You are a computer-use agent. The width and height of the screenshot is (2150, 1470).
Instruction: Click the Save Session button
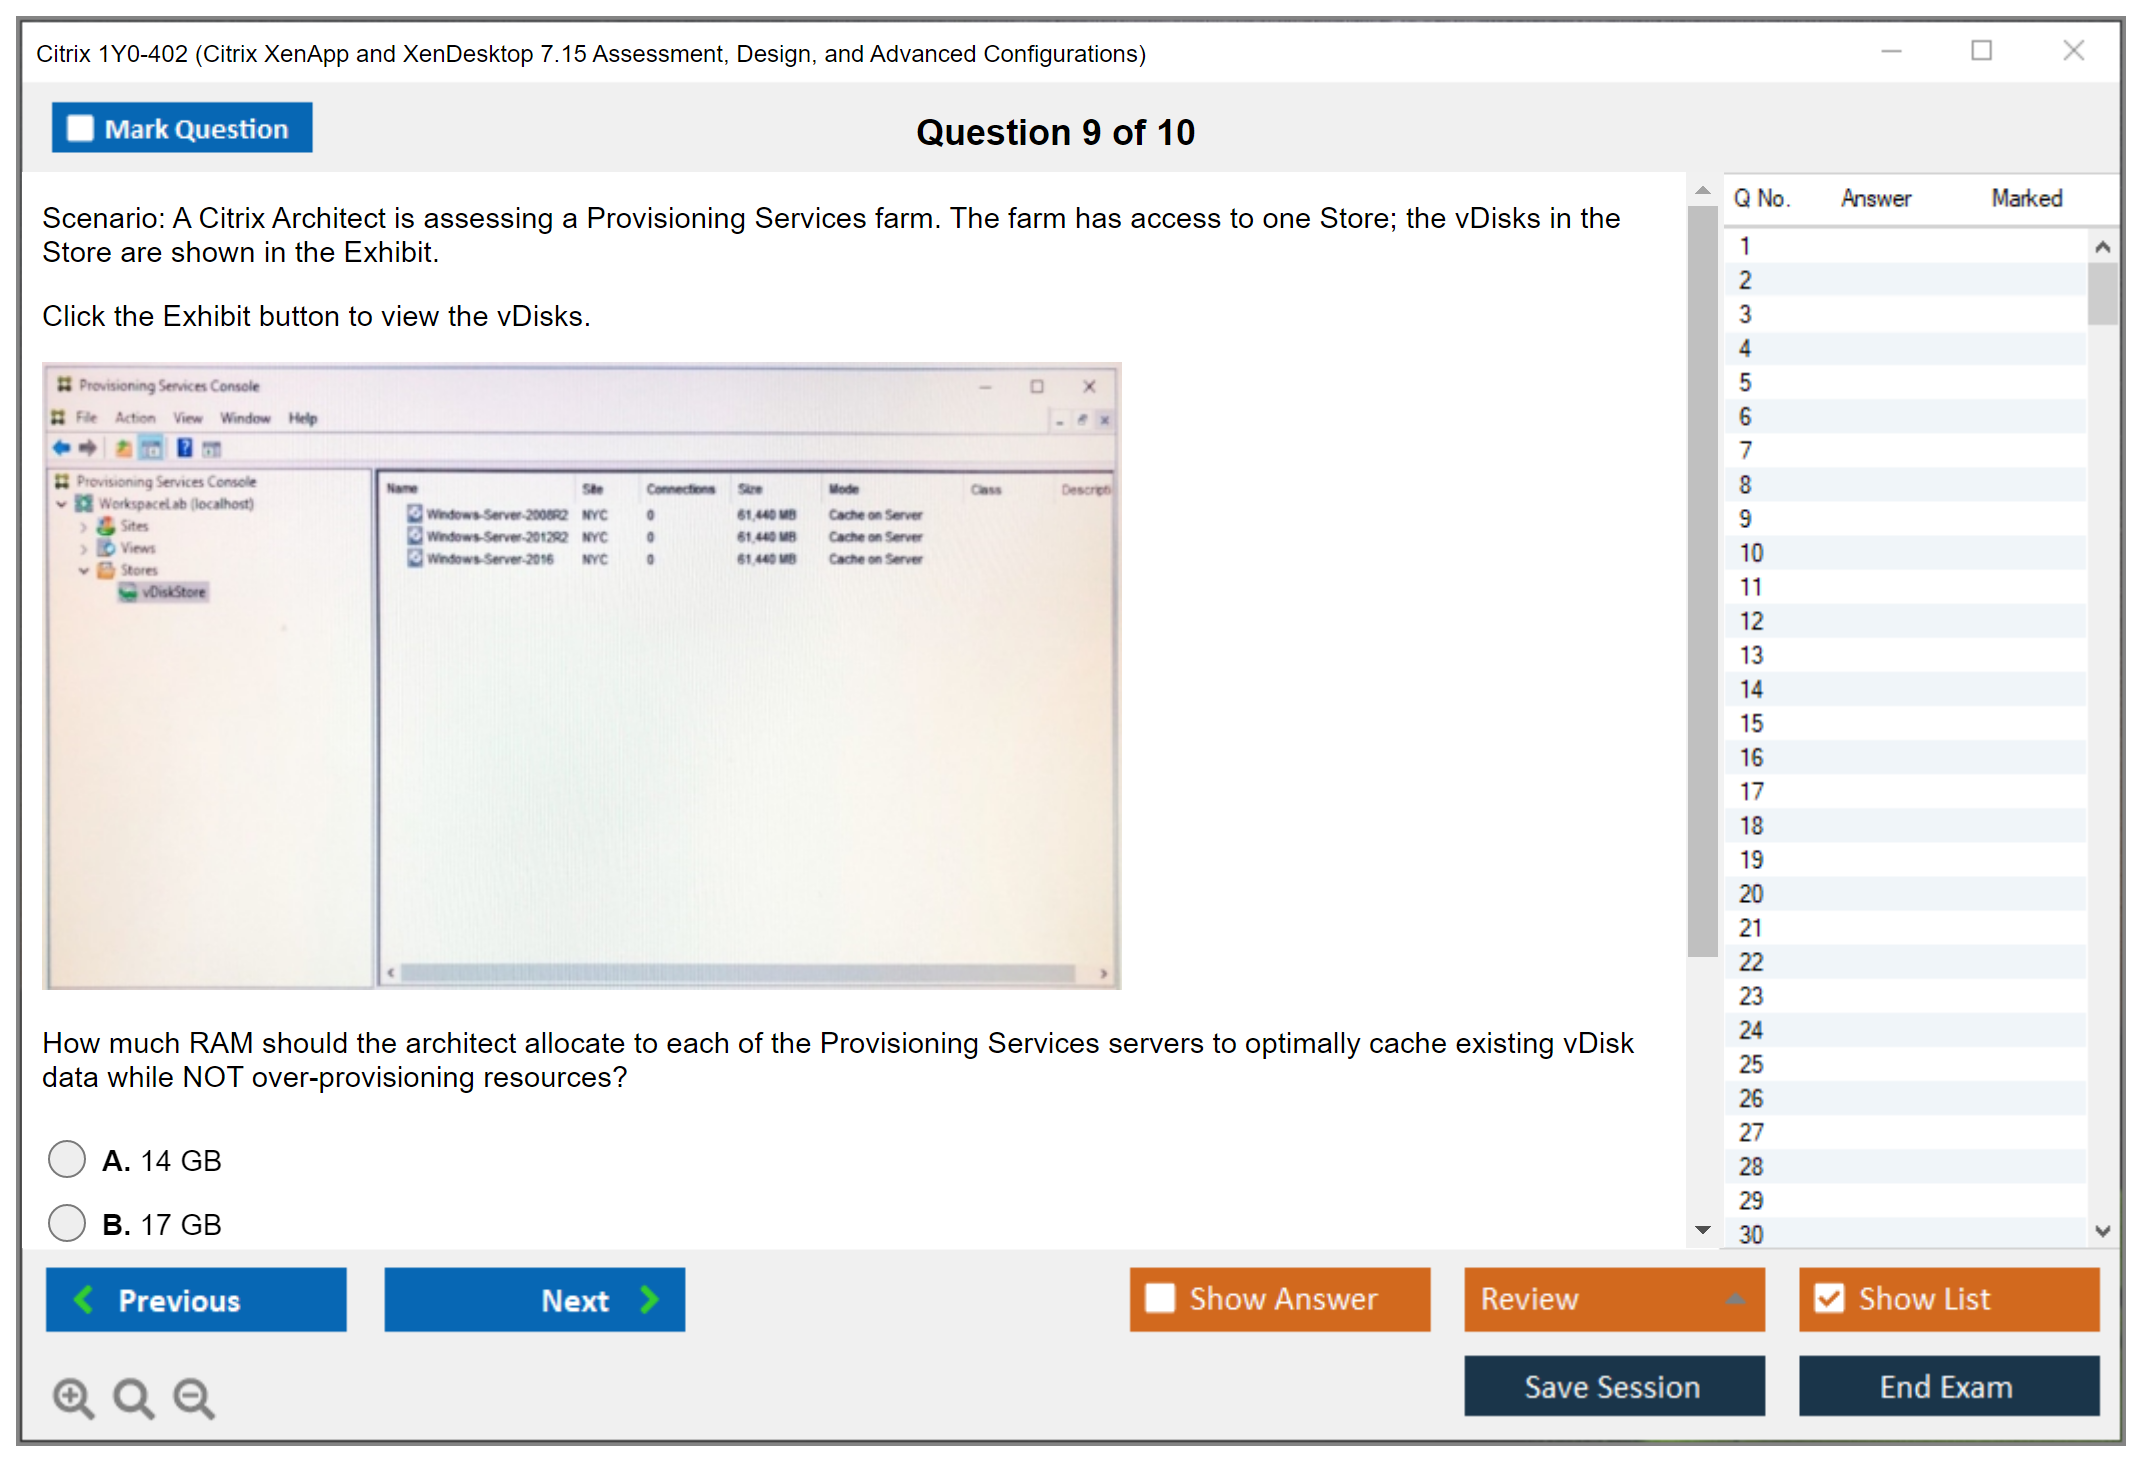click(x=1613, y=1386)
